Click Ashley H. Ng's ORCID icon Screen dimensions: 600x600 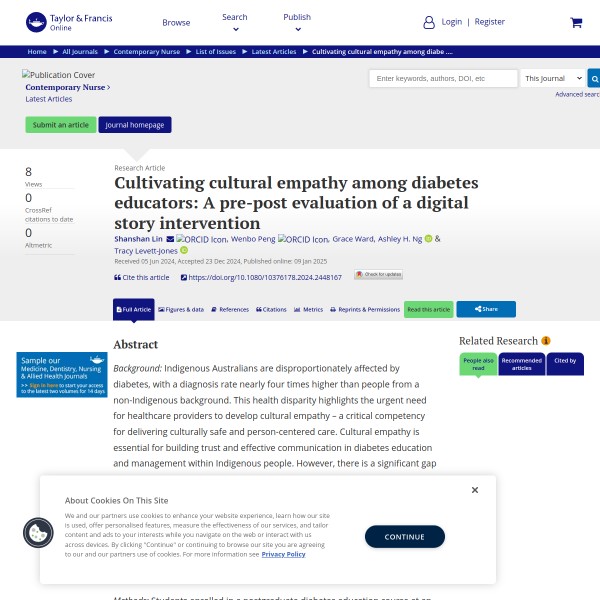(x=428, y=239)
